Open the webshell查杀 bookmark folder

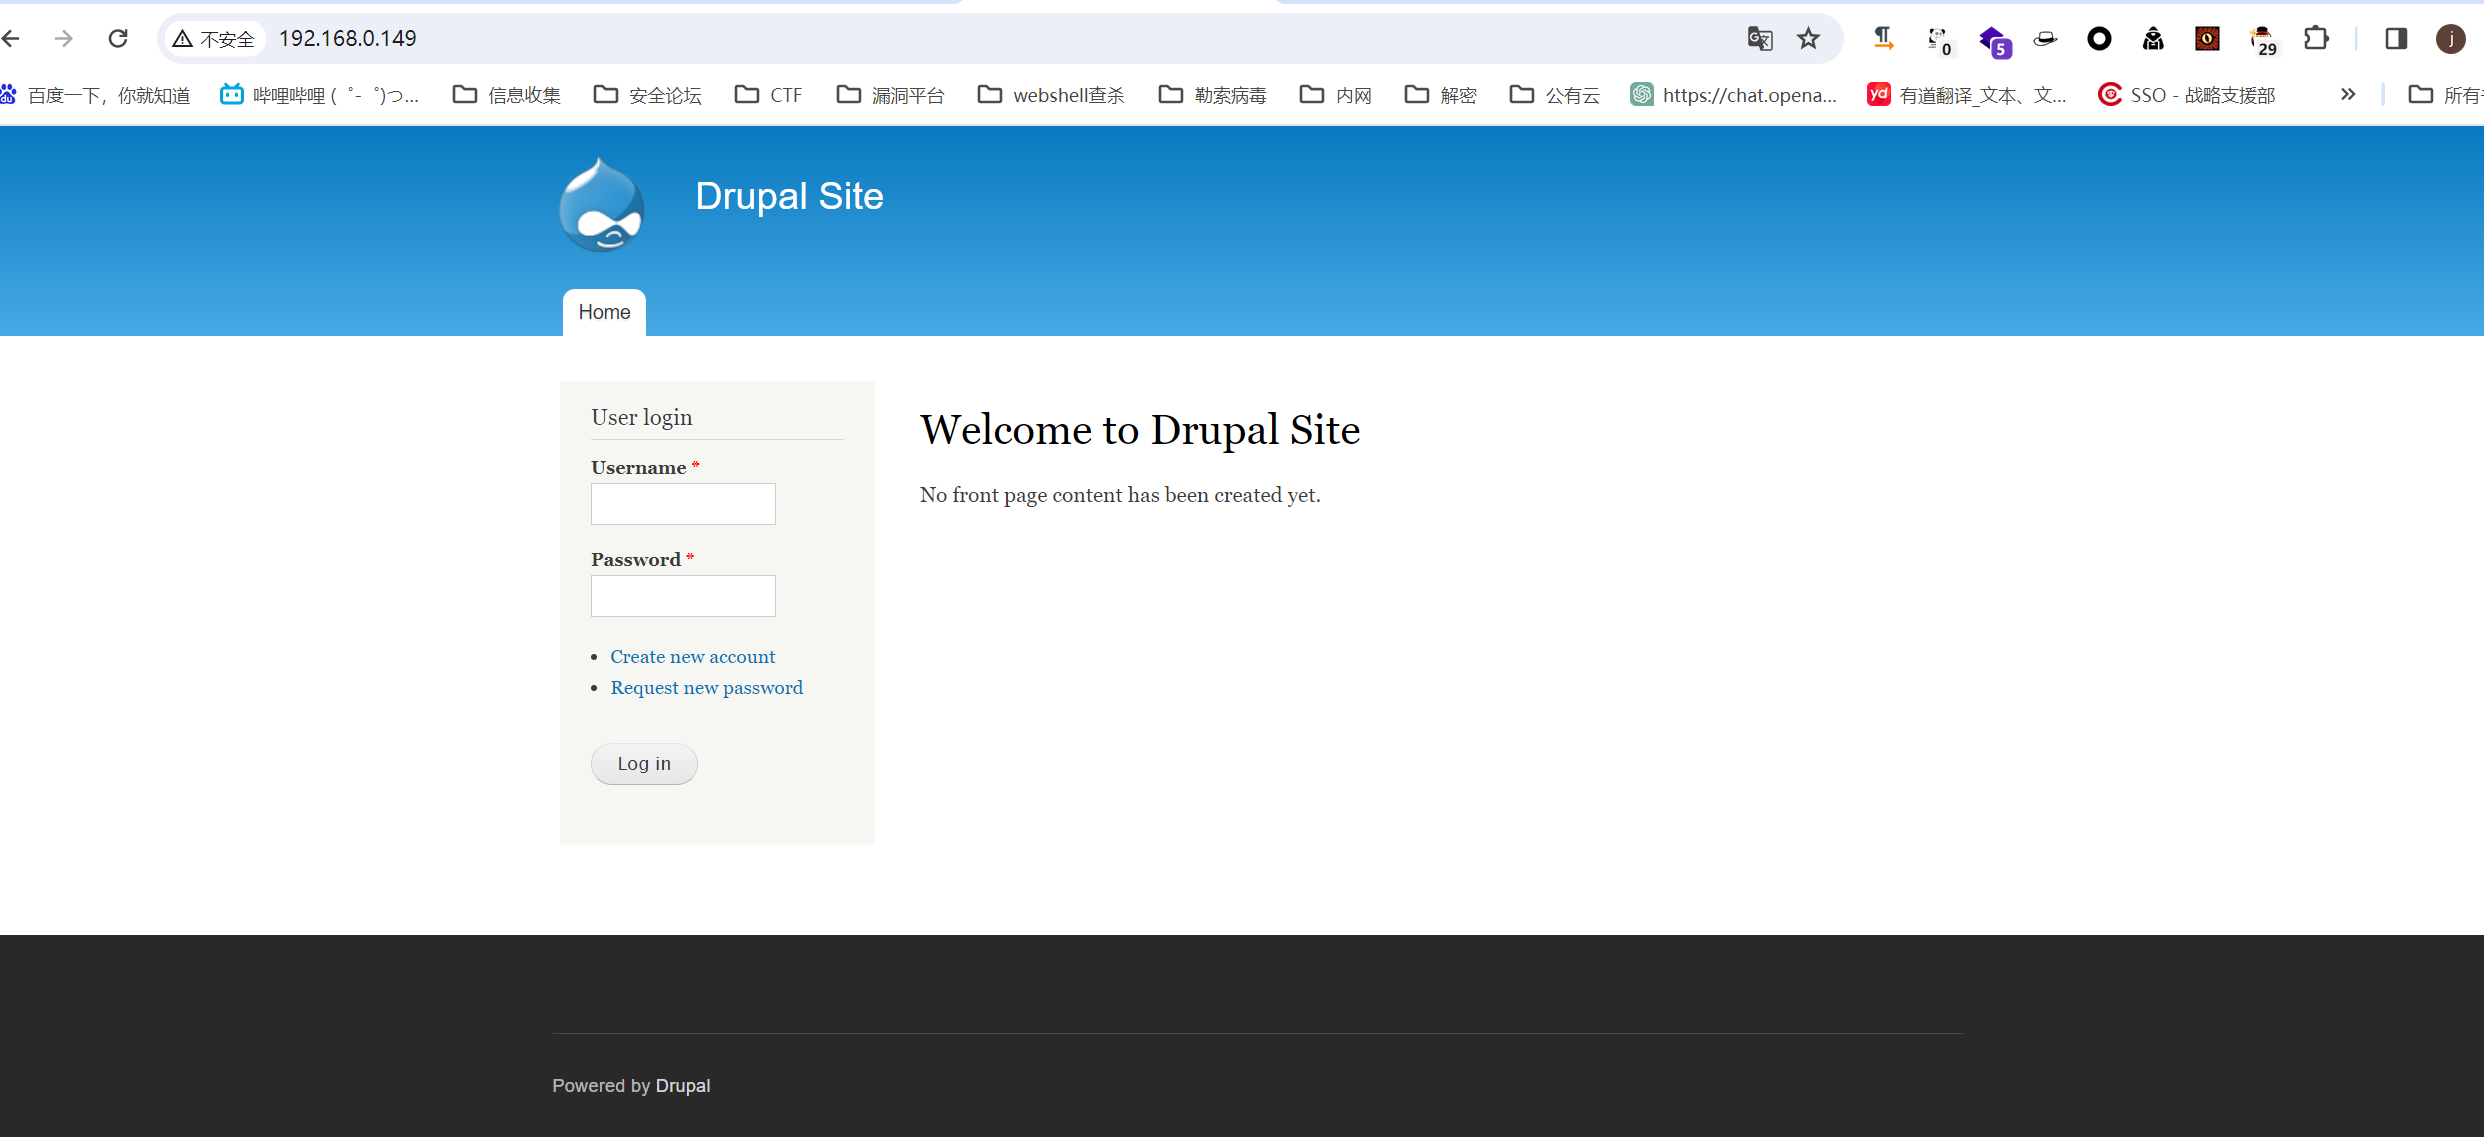point(1051,95)
